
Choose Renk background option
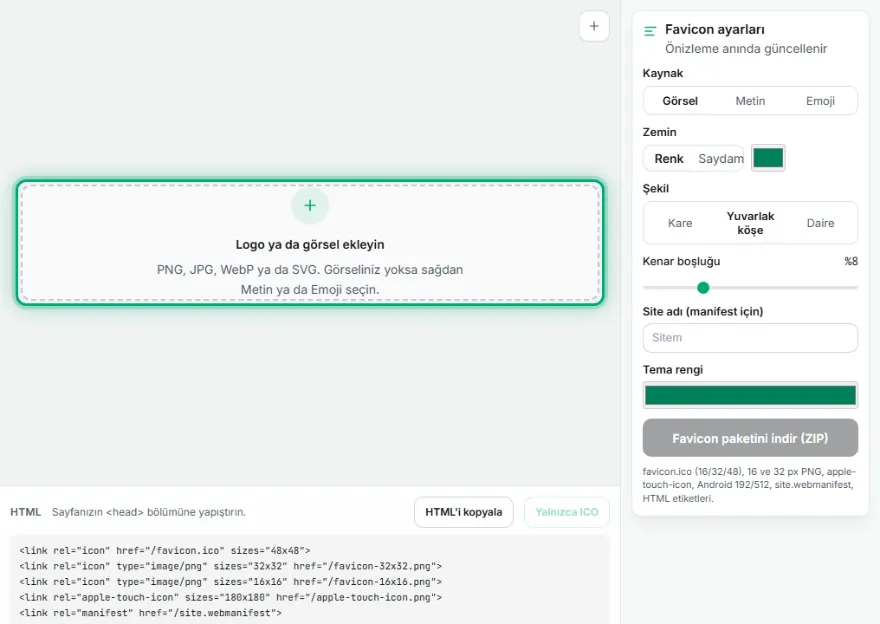pos(669,159)
